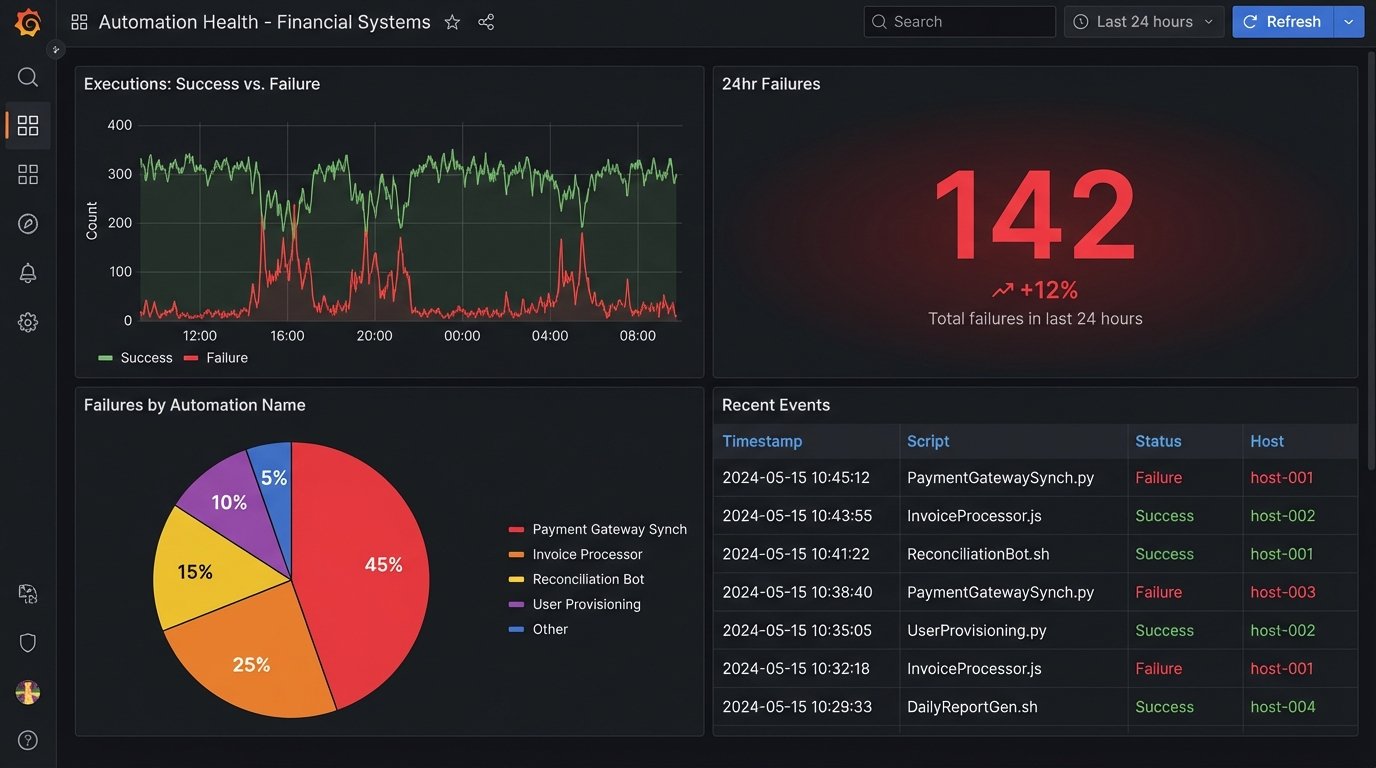Select the Dashboards icon in the sidebar
This screenshot has height=768, width=1376.
[27, 125]
